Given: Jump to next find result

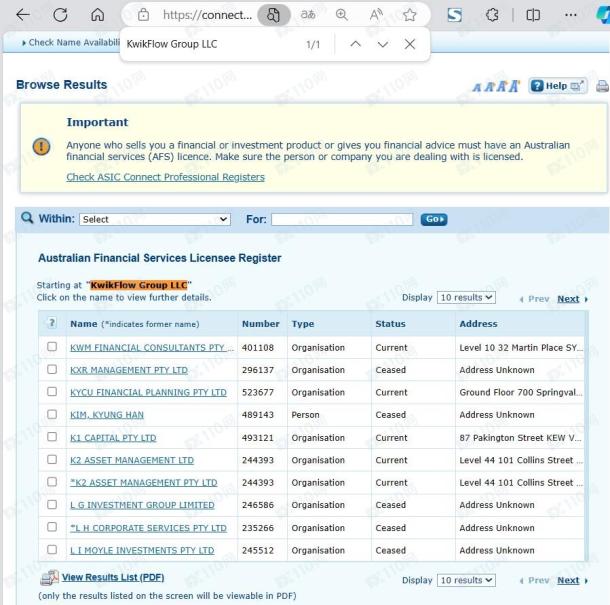Looking at the screenshot, I should pos(383,44).
